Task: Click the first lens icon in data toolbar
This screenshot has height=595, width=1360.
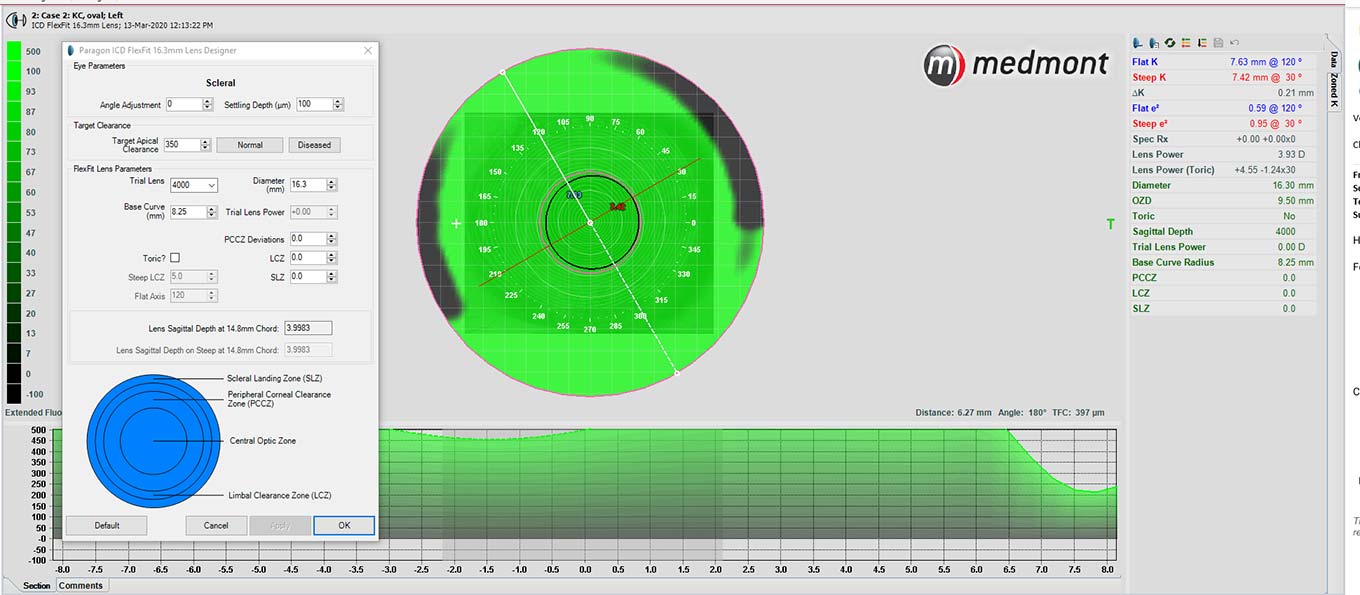Action: (1138, 43)
